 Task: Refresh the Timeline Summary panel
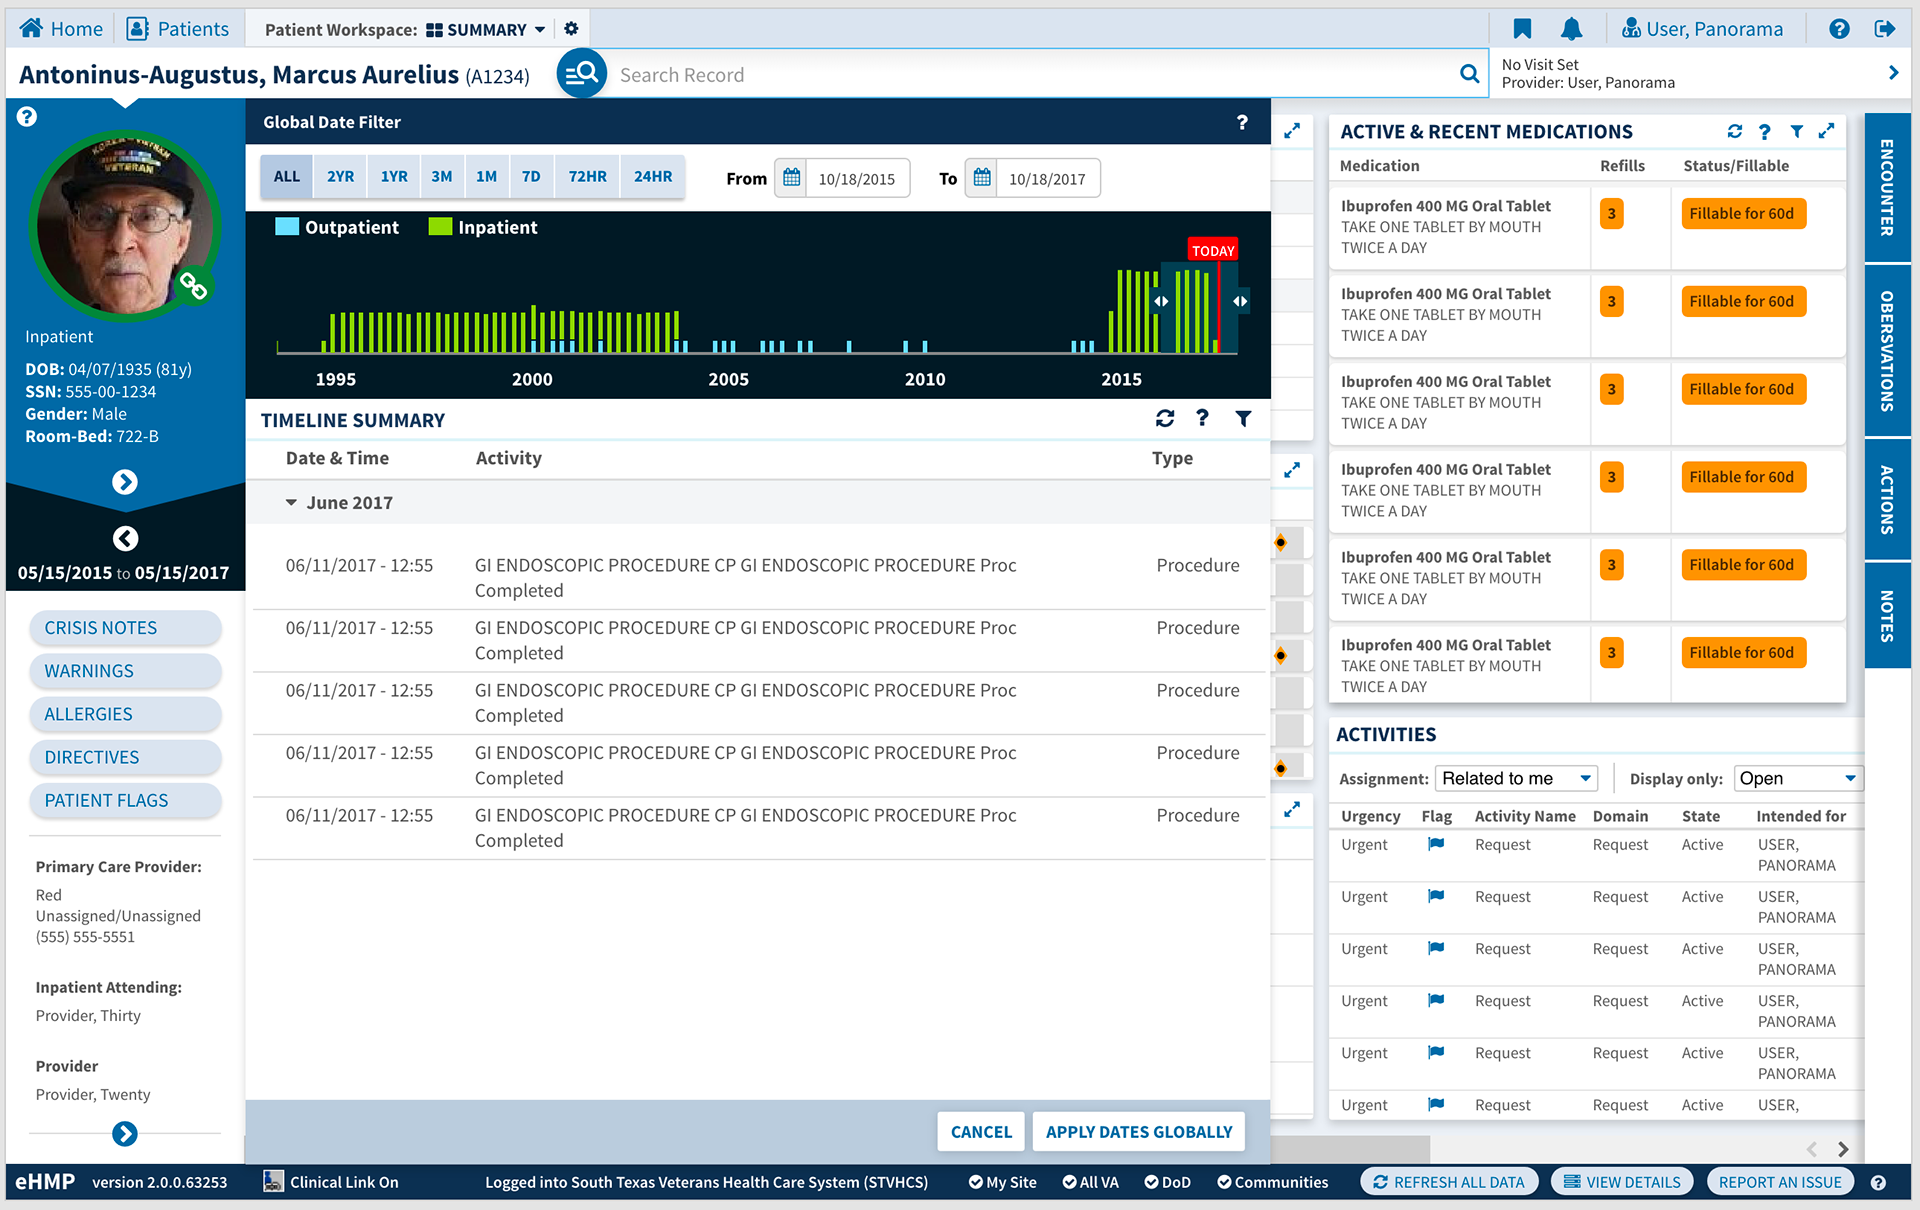(1165, 418)
